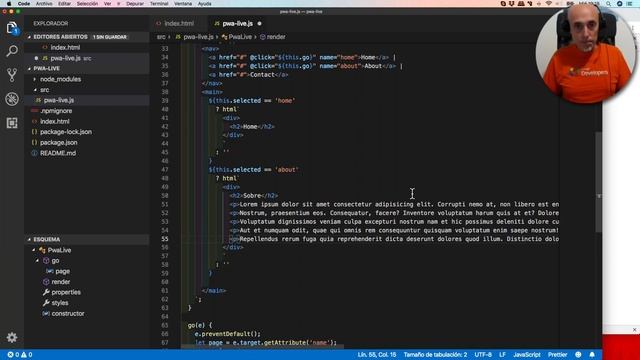This screenshot has height=360, width=640.
Task: Open the Archivo menu
Action: point(44,4)
